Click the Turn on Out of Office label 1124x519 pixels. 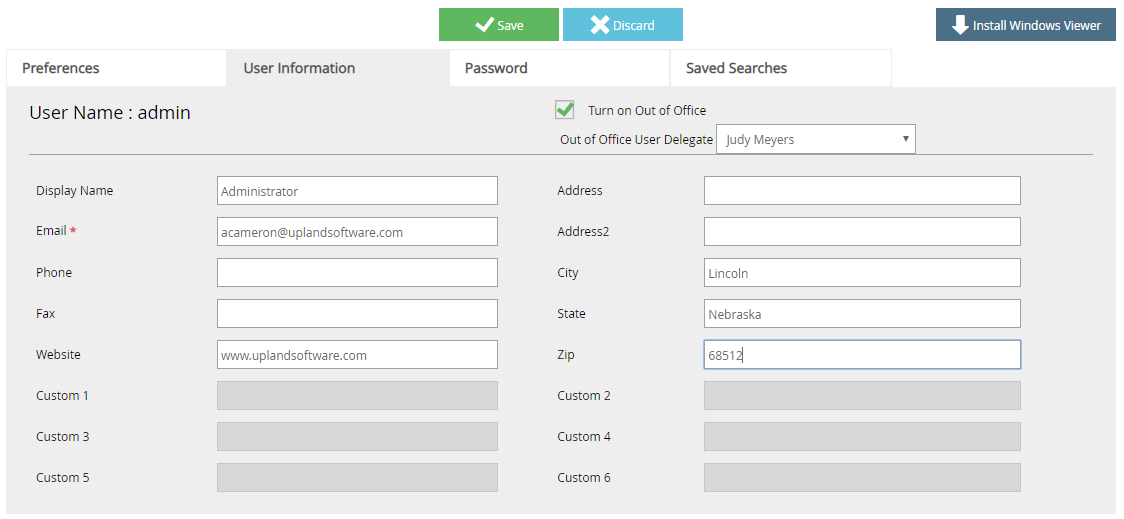[647, 110]
